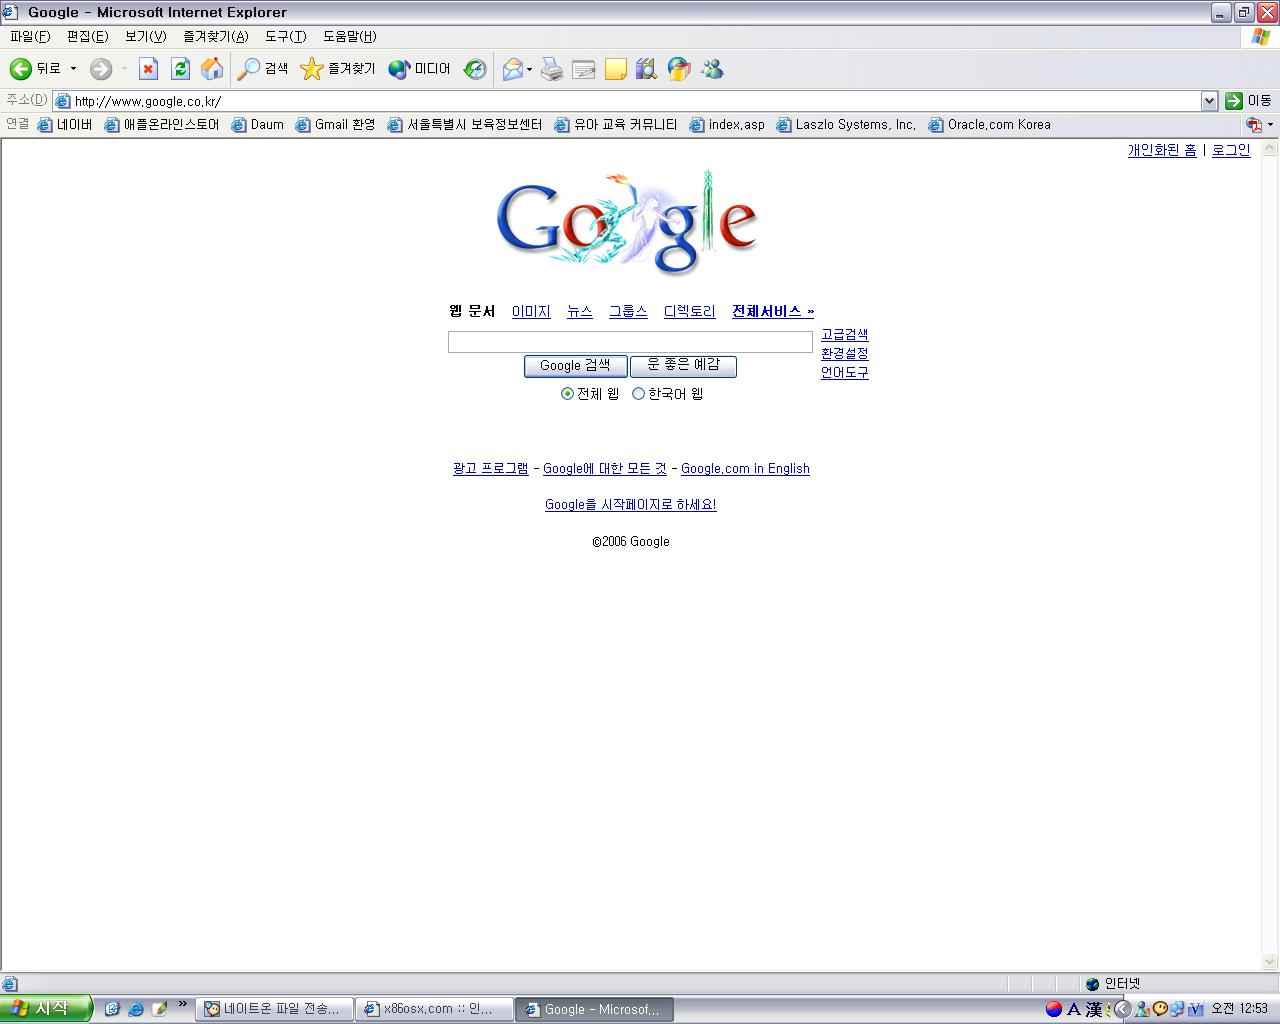Toggle the 'A' input mode indicator
1280x1024 pixels.
(1074, 1009)
